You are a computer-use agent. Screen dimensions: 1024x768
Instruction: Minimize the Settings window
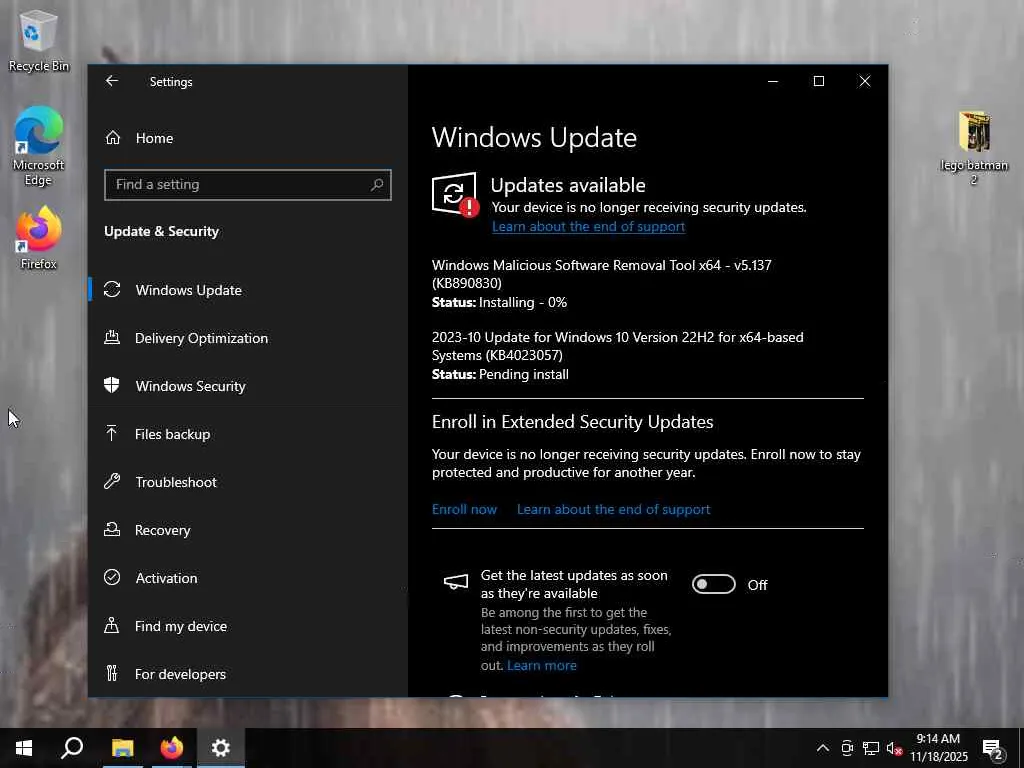click(x=773, y=81)
